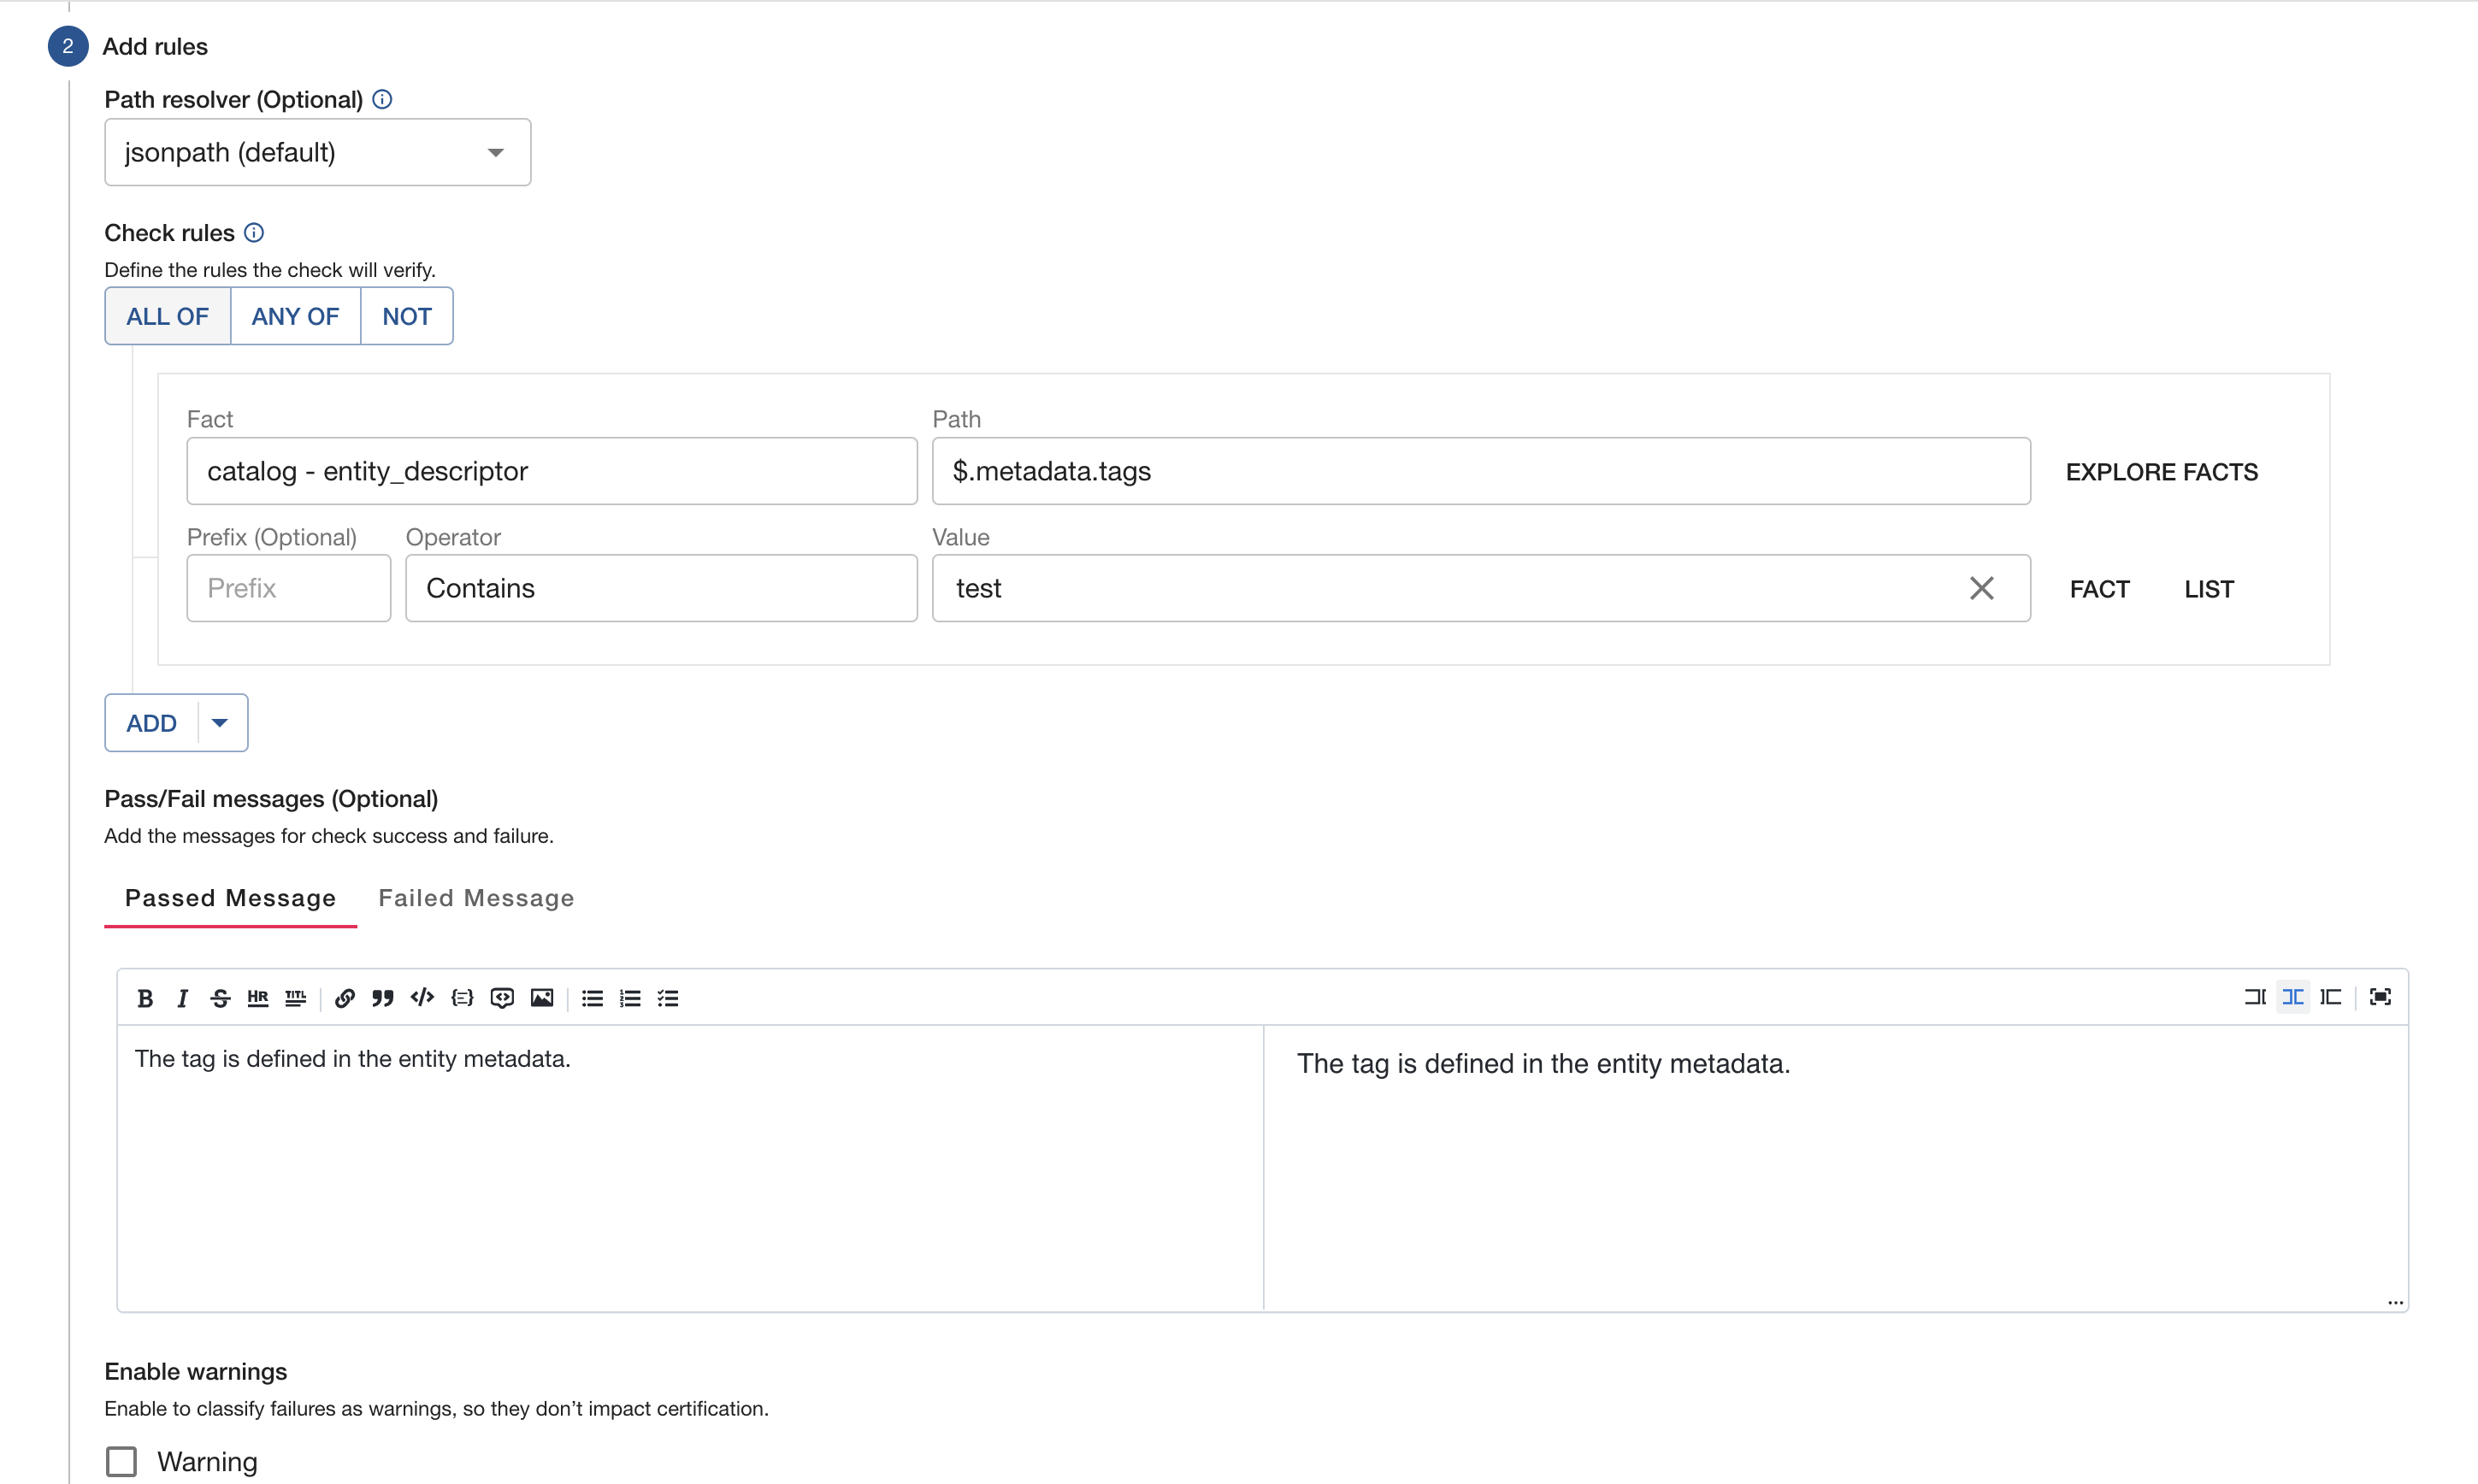Expand the jsonpath default path resolver dropdown

[x=494, y=152]
